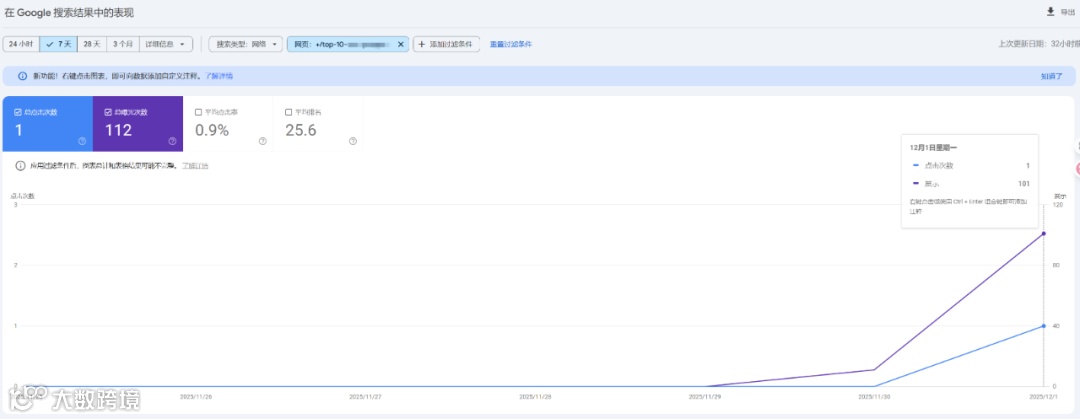Click the 2025/11/27 x-axis date label
The height and width of the screenshot is (419, 1080).
[365, 397]
